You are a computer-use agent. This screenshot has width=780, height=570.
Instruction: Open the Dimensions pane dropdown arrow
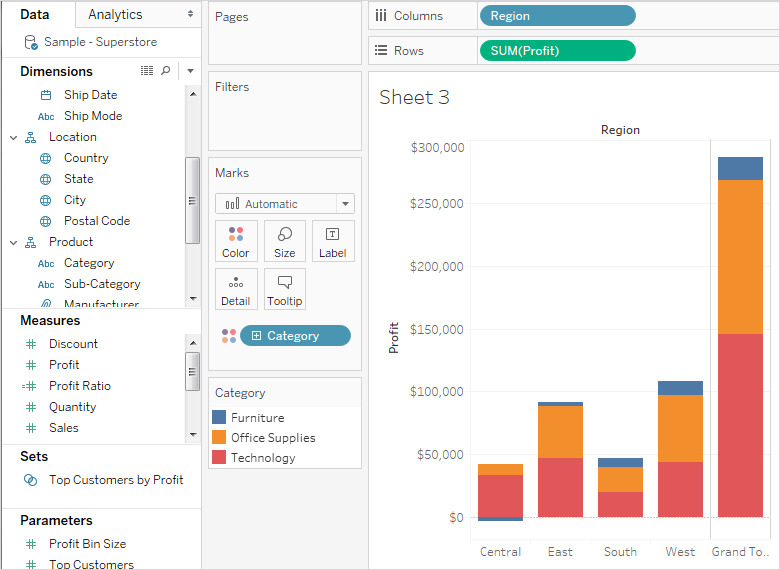pyautogui.click(x=190, y=71)
